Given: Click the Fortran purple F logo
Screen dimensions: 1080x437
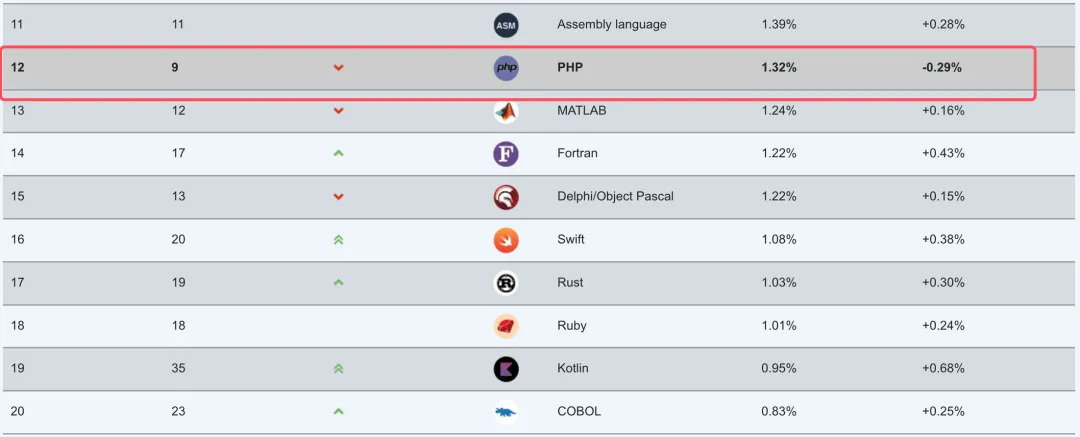Looking at the screenshot, I should tap(506, 154).
